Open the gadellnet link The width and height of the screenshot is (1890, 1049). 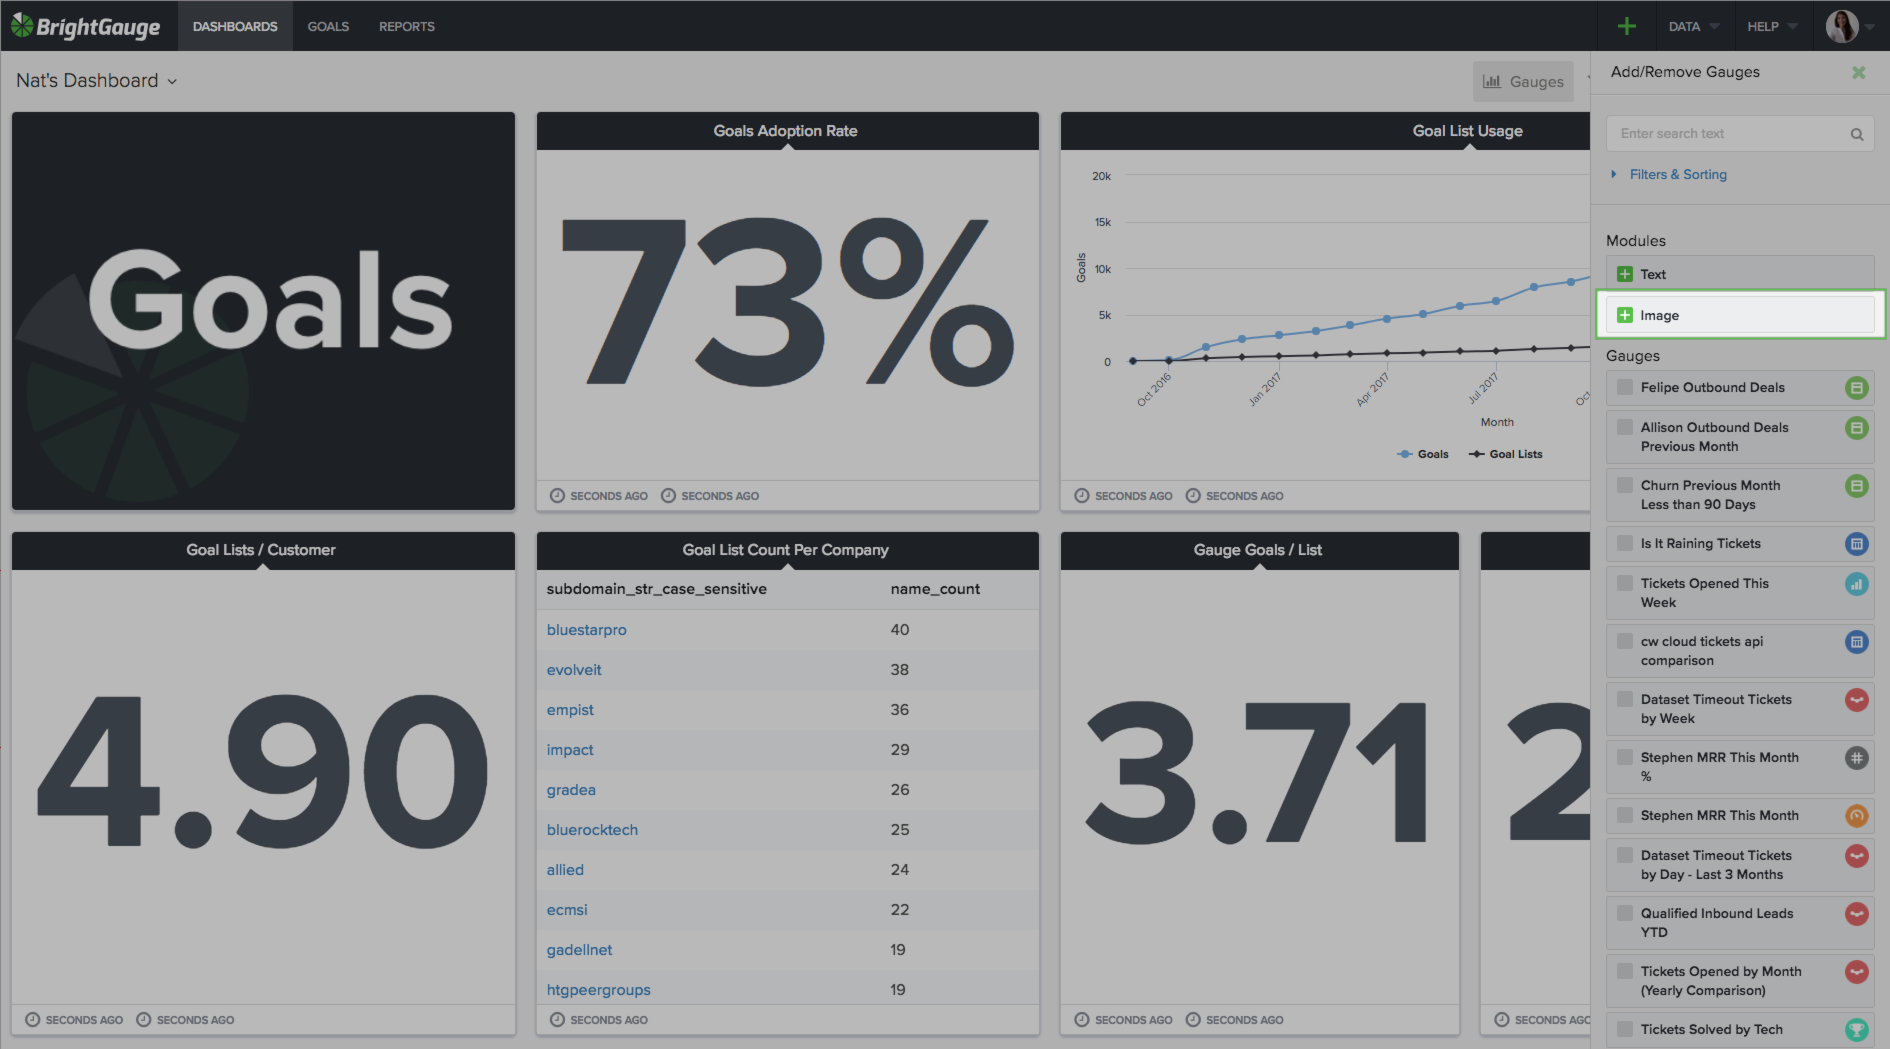[x=579, y=950]
